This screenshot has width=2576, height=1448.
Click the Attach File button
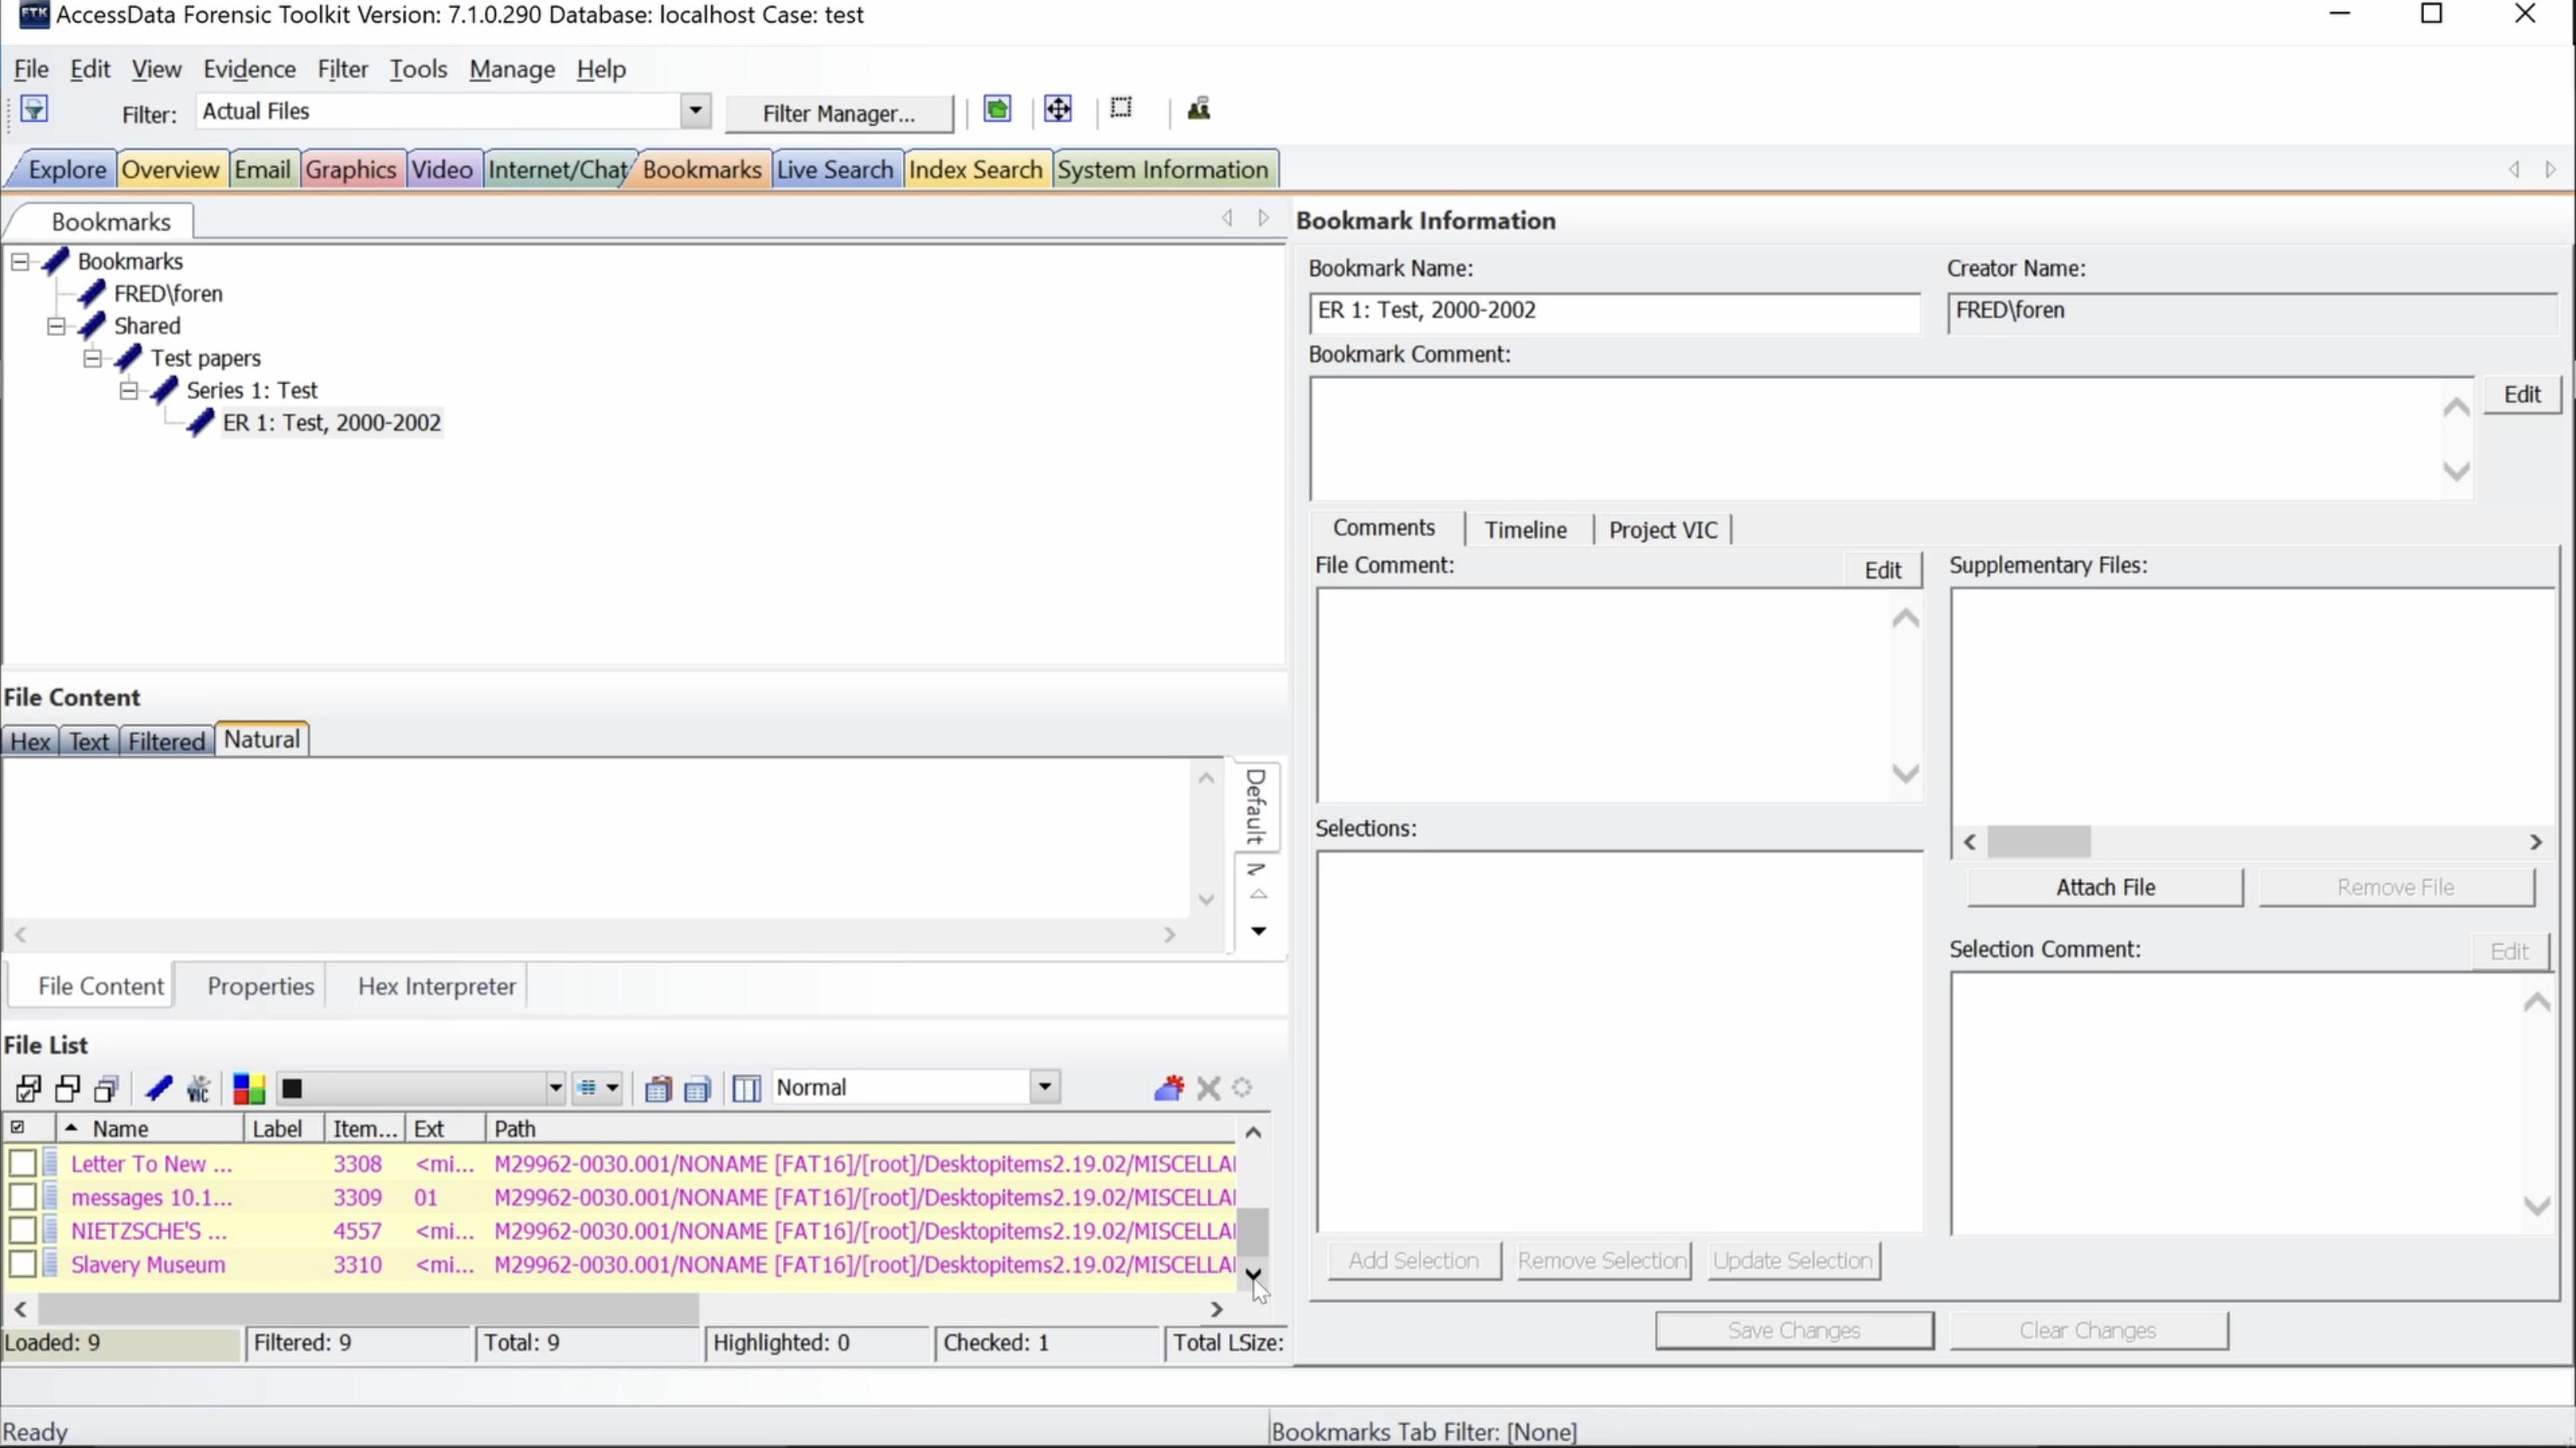coord(2105,887)
